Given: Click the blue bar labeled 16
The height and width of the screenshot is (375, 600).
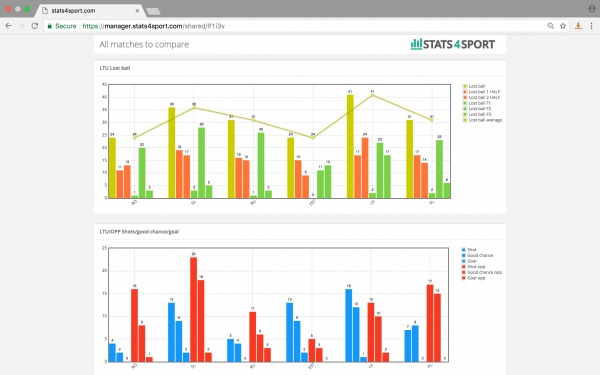Looking at the screenshot, I should 349,325.
